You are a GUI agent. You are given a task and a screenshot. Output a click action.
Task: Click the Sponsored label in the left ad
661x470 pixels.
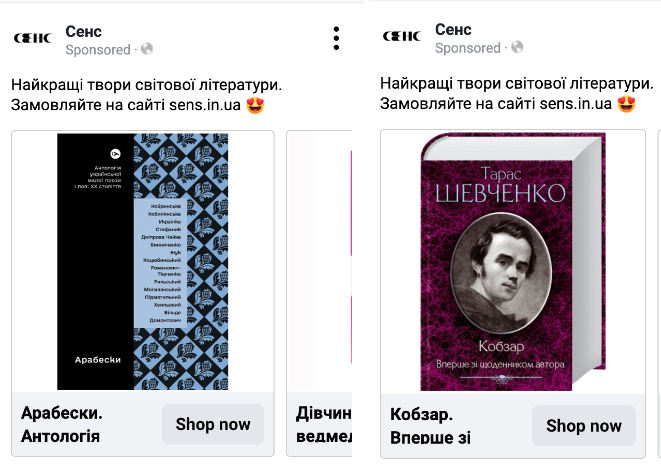[x=98, y=50]
